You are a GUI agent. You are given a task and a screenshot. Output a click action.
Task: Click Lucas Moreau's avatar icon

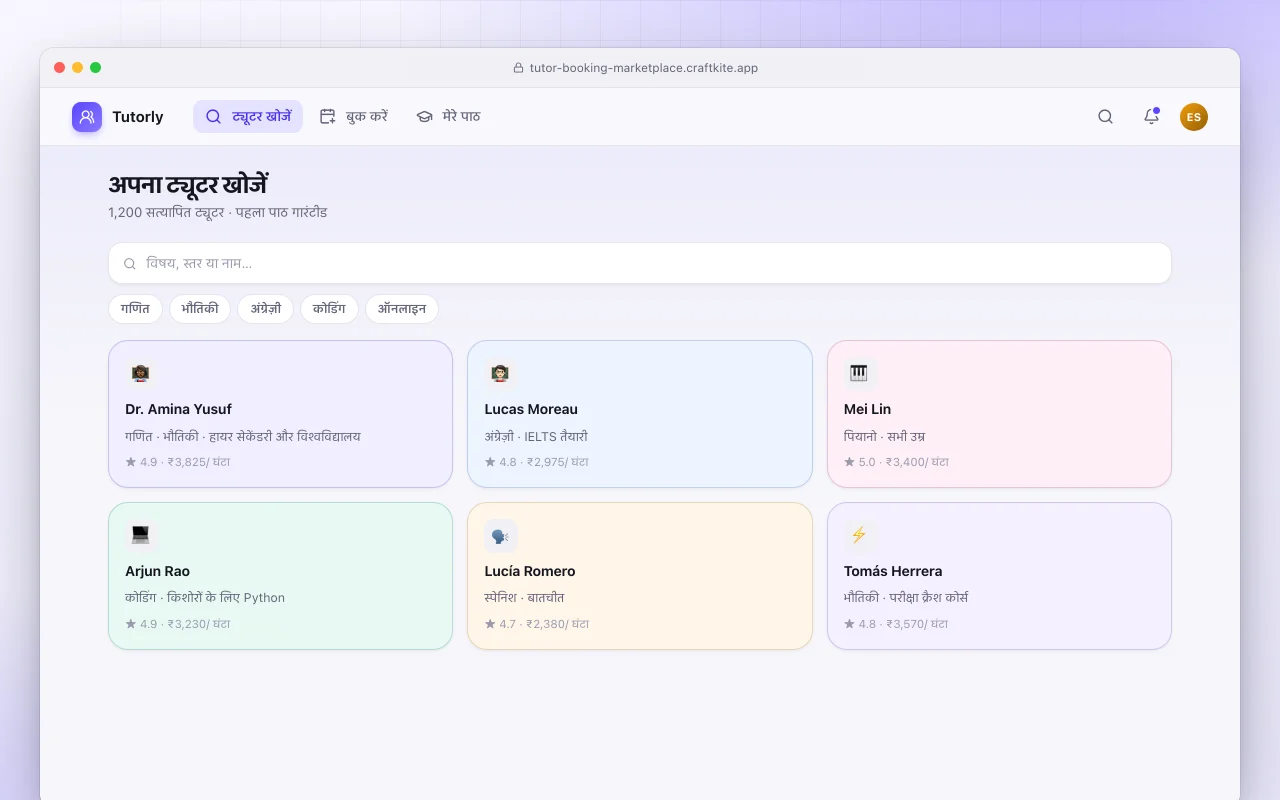tap(501, 374)
